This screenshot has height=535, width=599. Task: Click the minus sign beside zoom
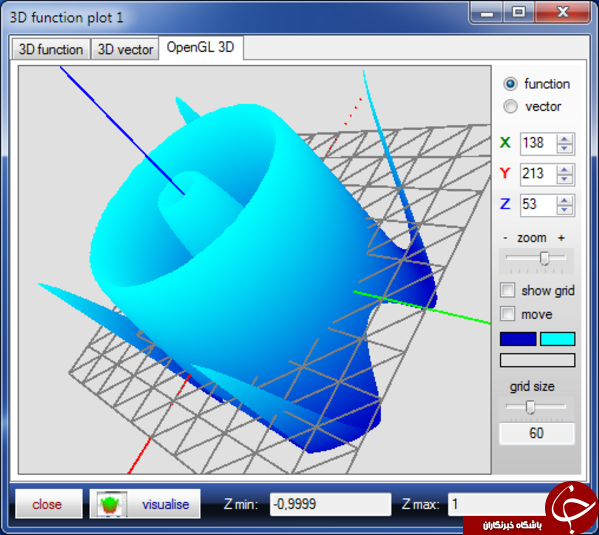click(x=505, y=238)
